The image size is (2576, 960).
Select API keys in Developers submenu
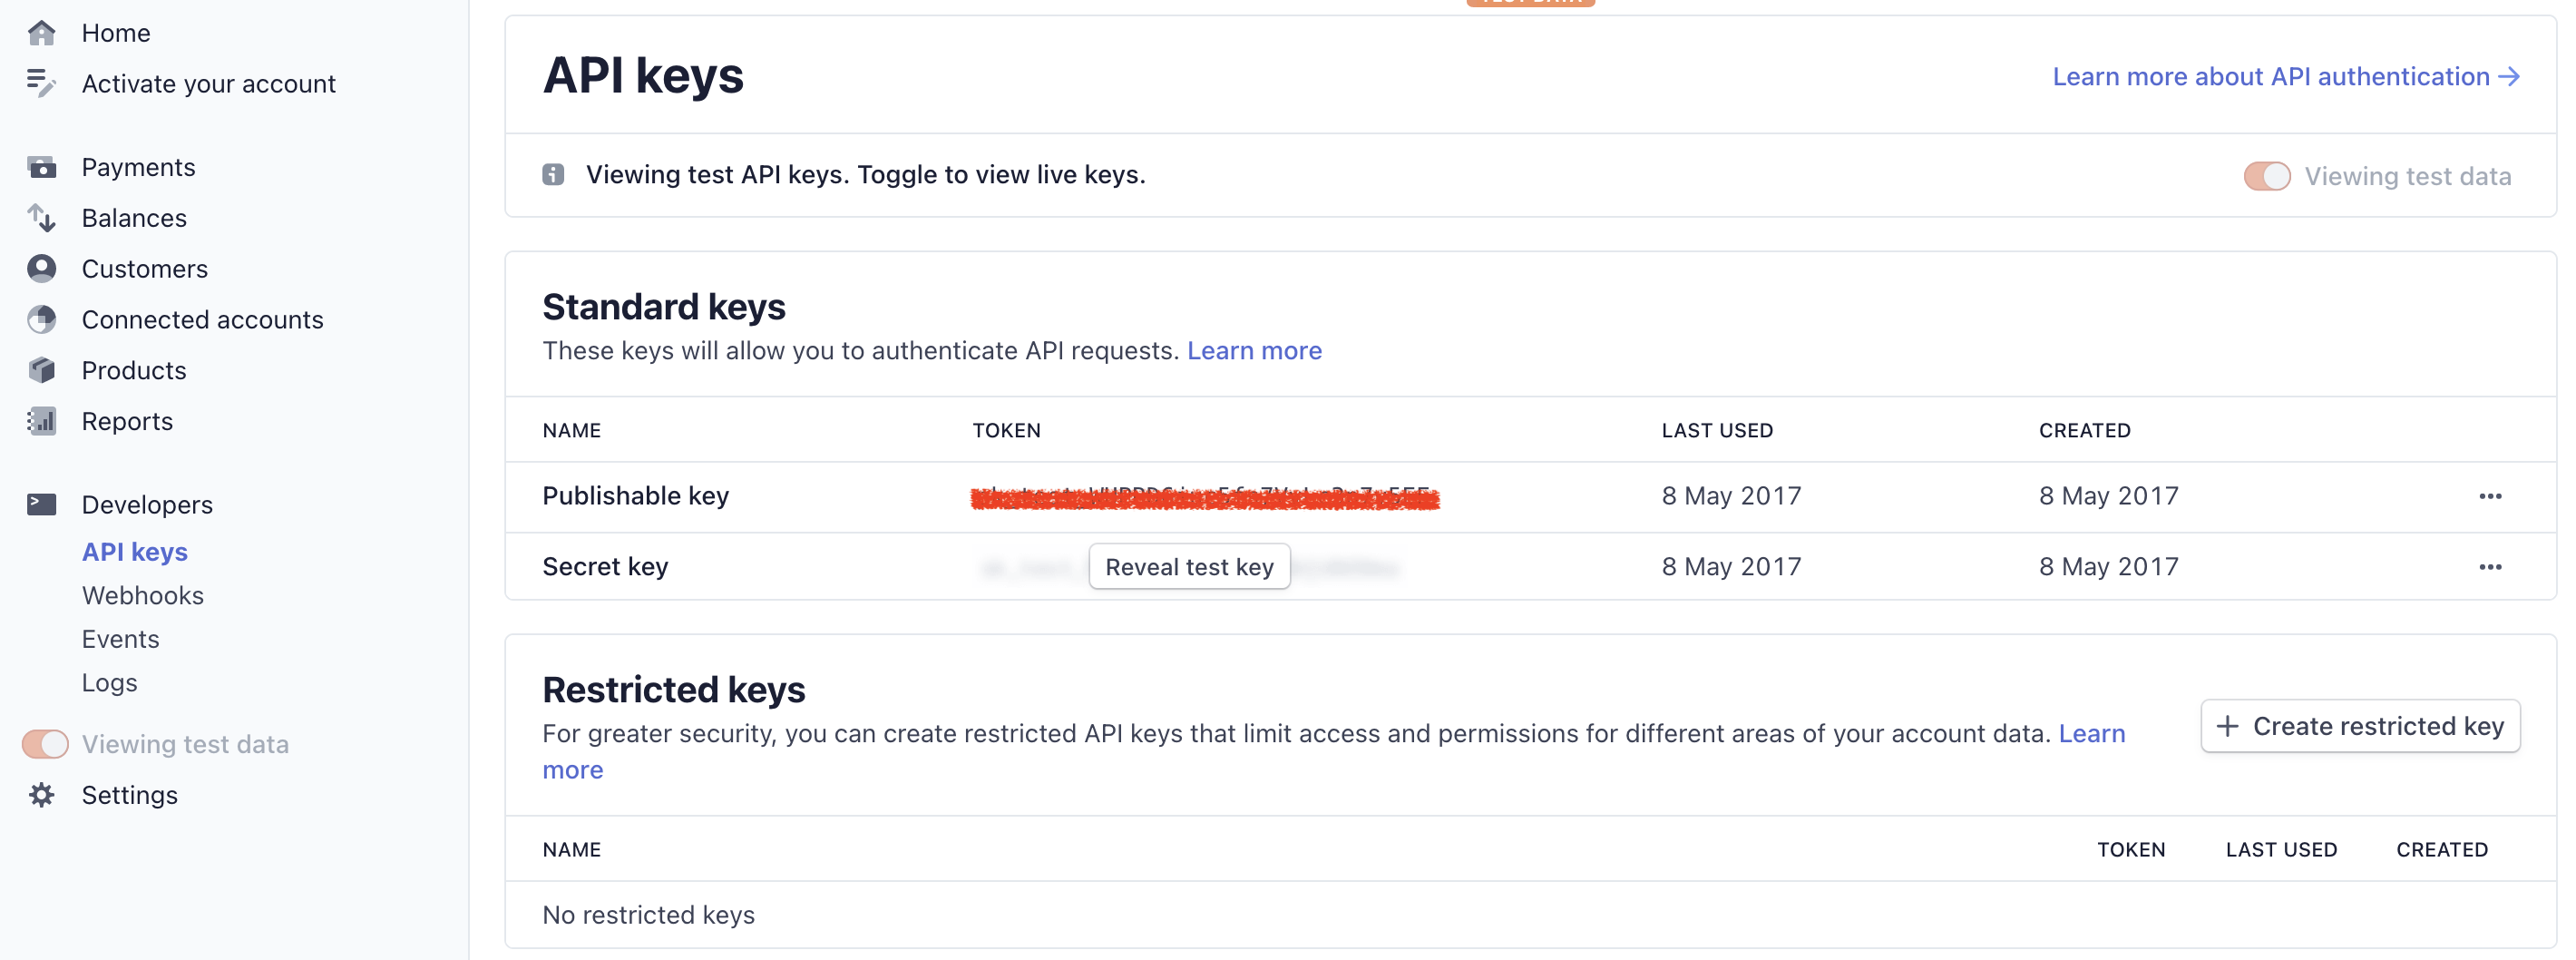pyautogui.click(x=135, y=552)
